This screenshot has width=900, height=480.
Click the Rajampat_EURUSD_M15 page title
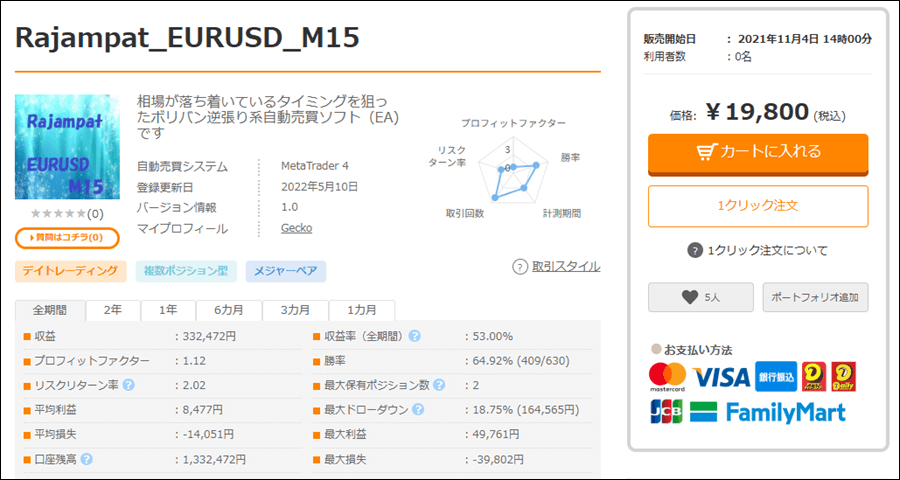click(188, 38)
